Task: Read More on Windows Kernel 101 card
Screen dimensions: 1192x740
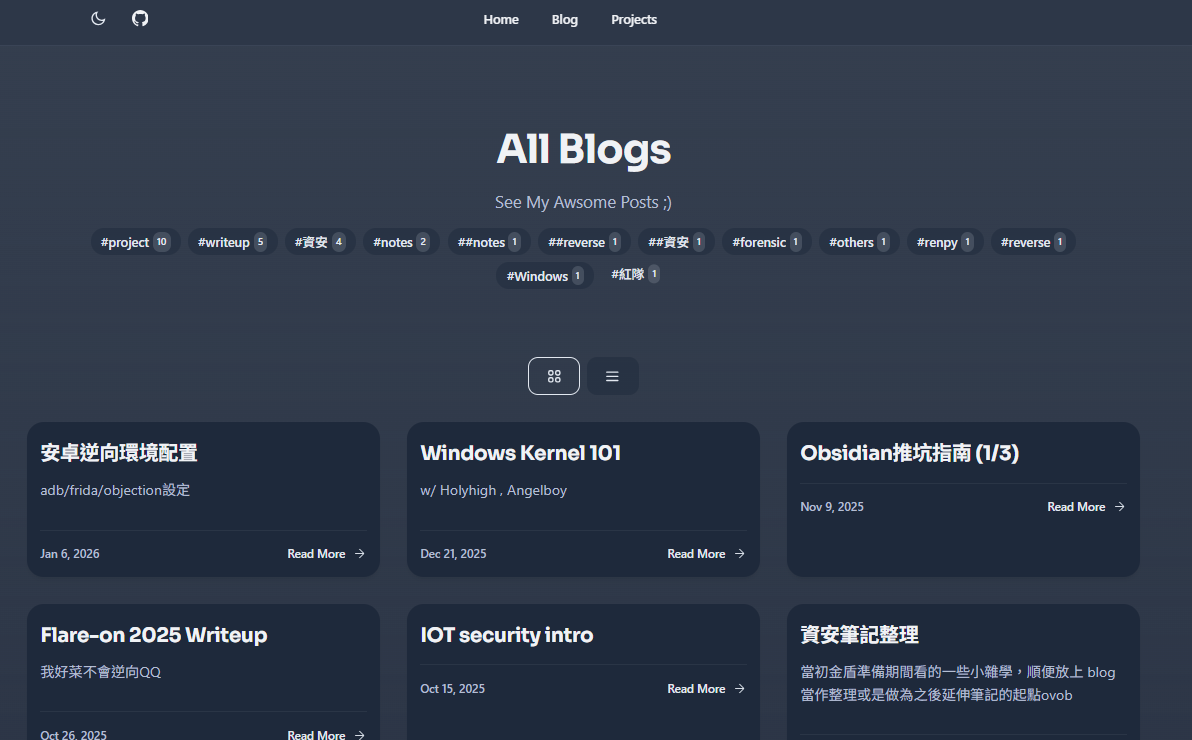Action: [x=706, y=554]
